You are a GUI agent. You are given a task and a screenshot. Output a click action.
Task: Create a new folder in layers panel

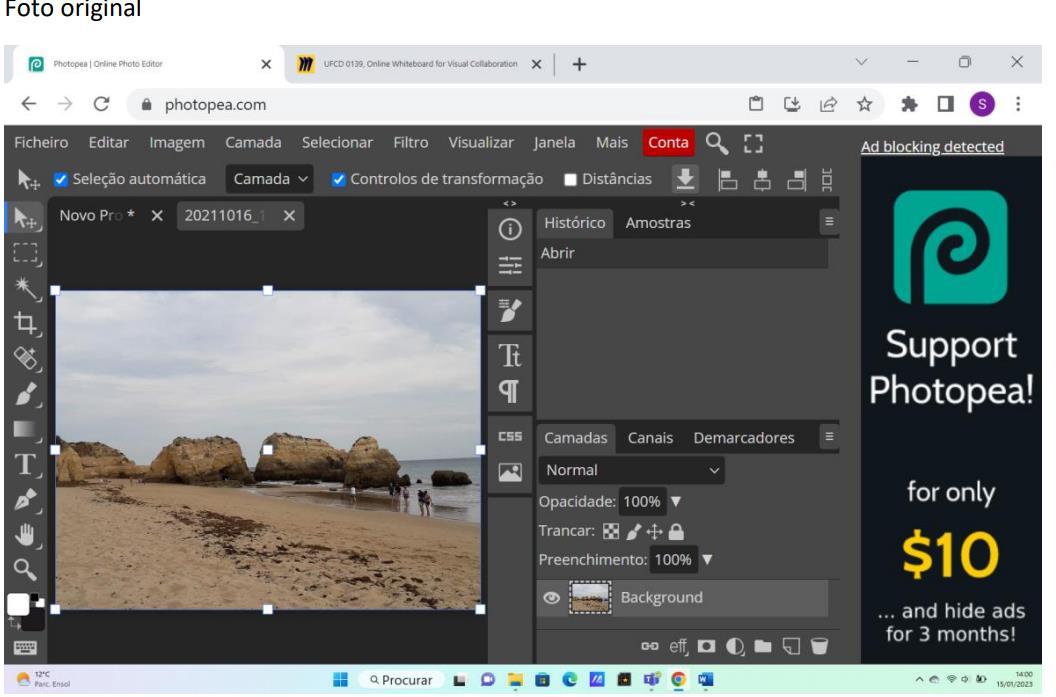(762, 644)
